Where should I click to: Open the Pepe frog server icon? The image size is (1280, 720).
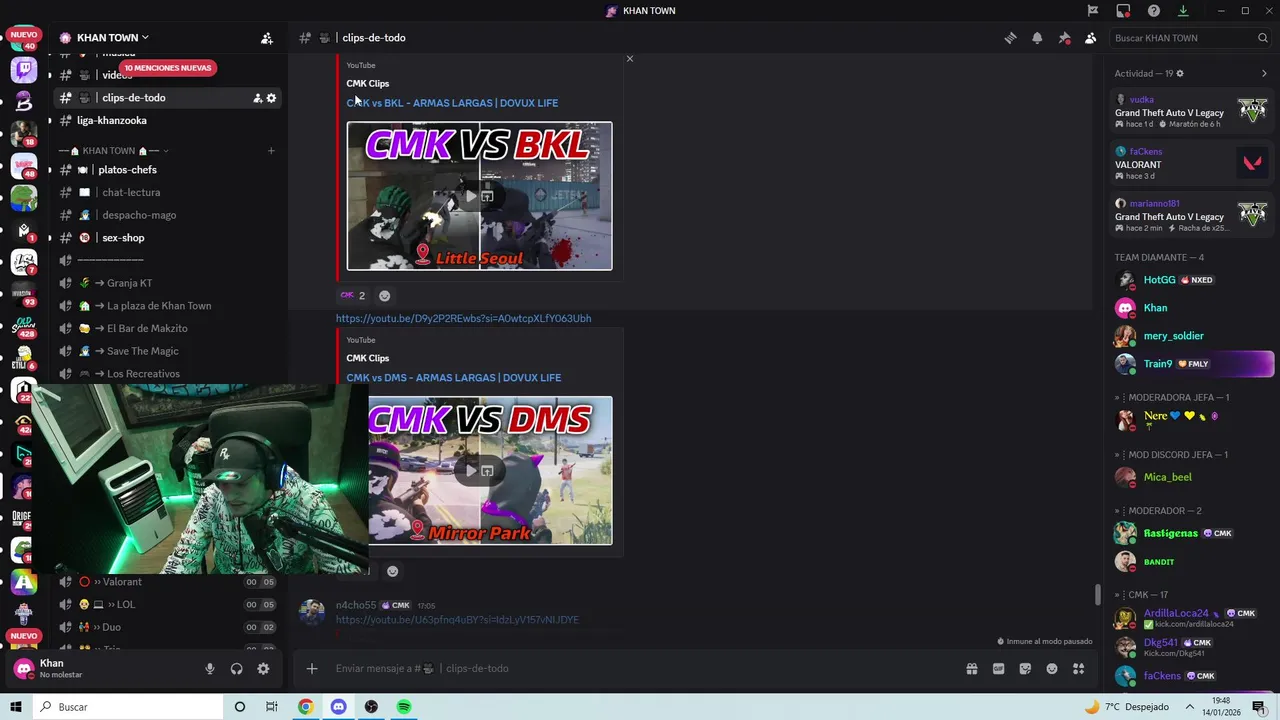pyautogui.click(x=24, y=198)
